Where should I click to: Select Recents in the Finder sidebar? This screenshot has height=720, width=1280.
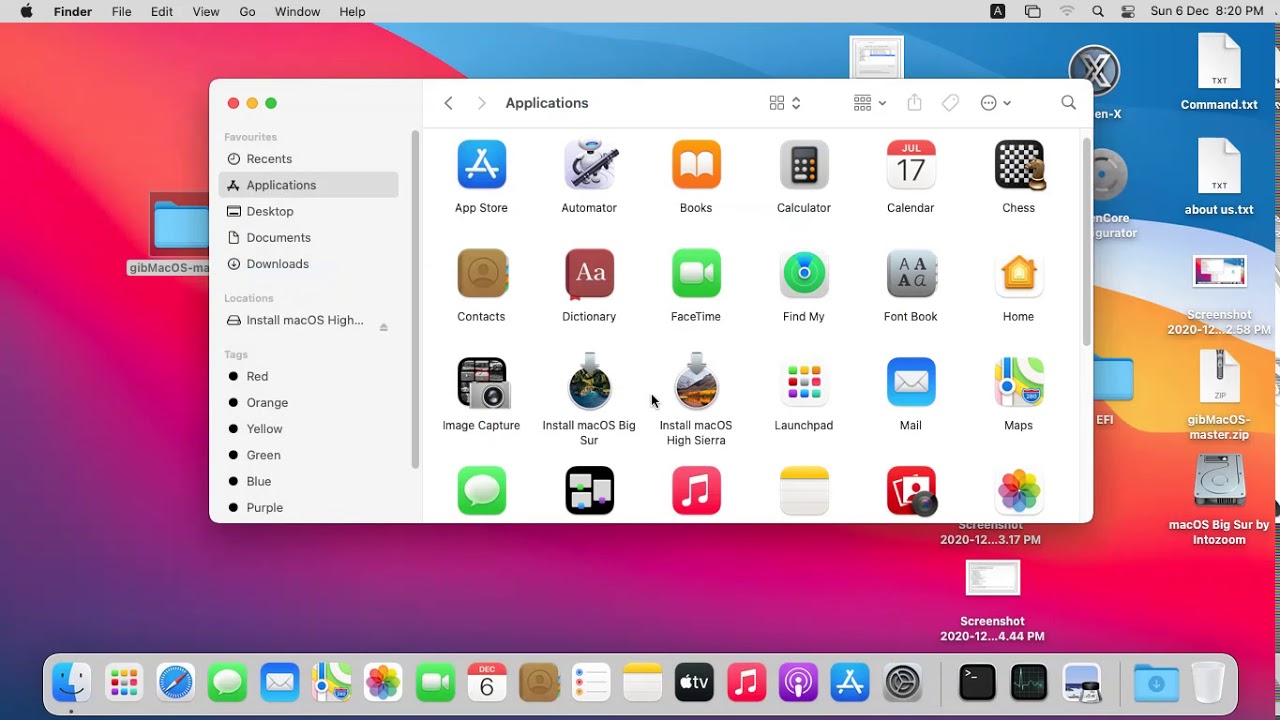point(308,159)
